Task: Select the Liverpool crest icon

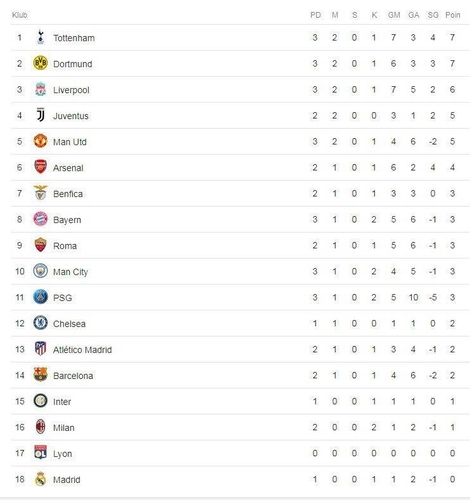Action: click(x=40, y=89)
